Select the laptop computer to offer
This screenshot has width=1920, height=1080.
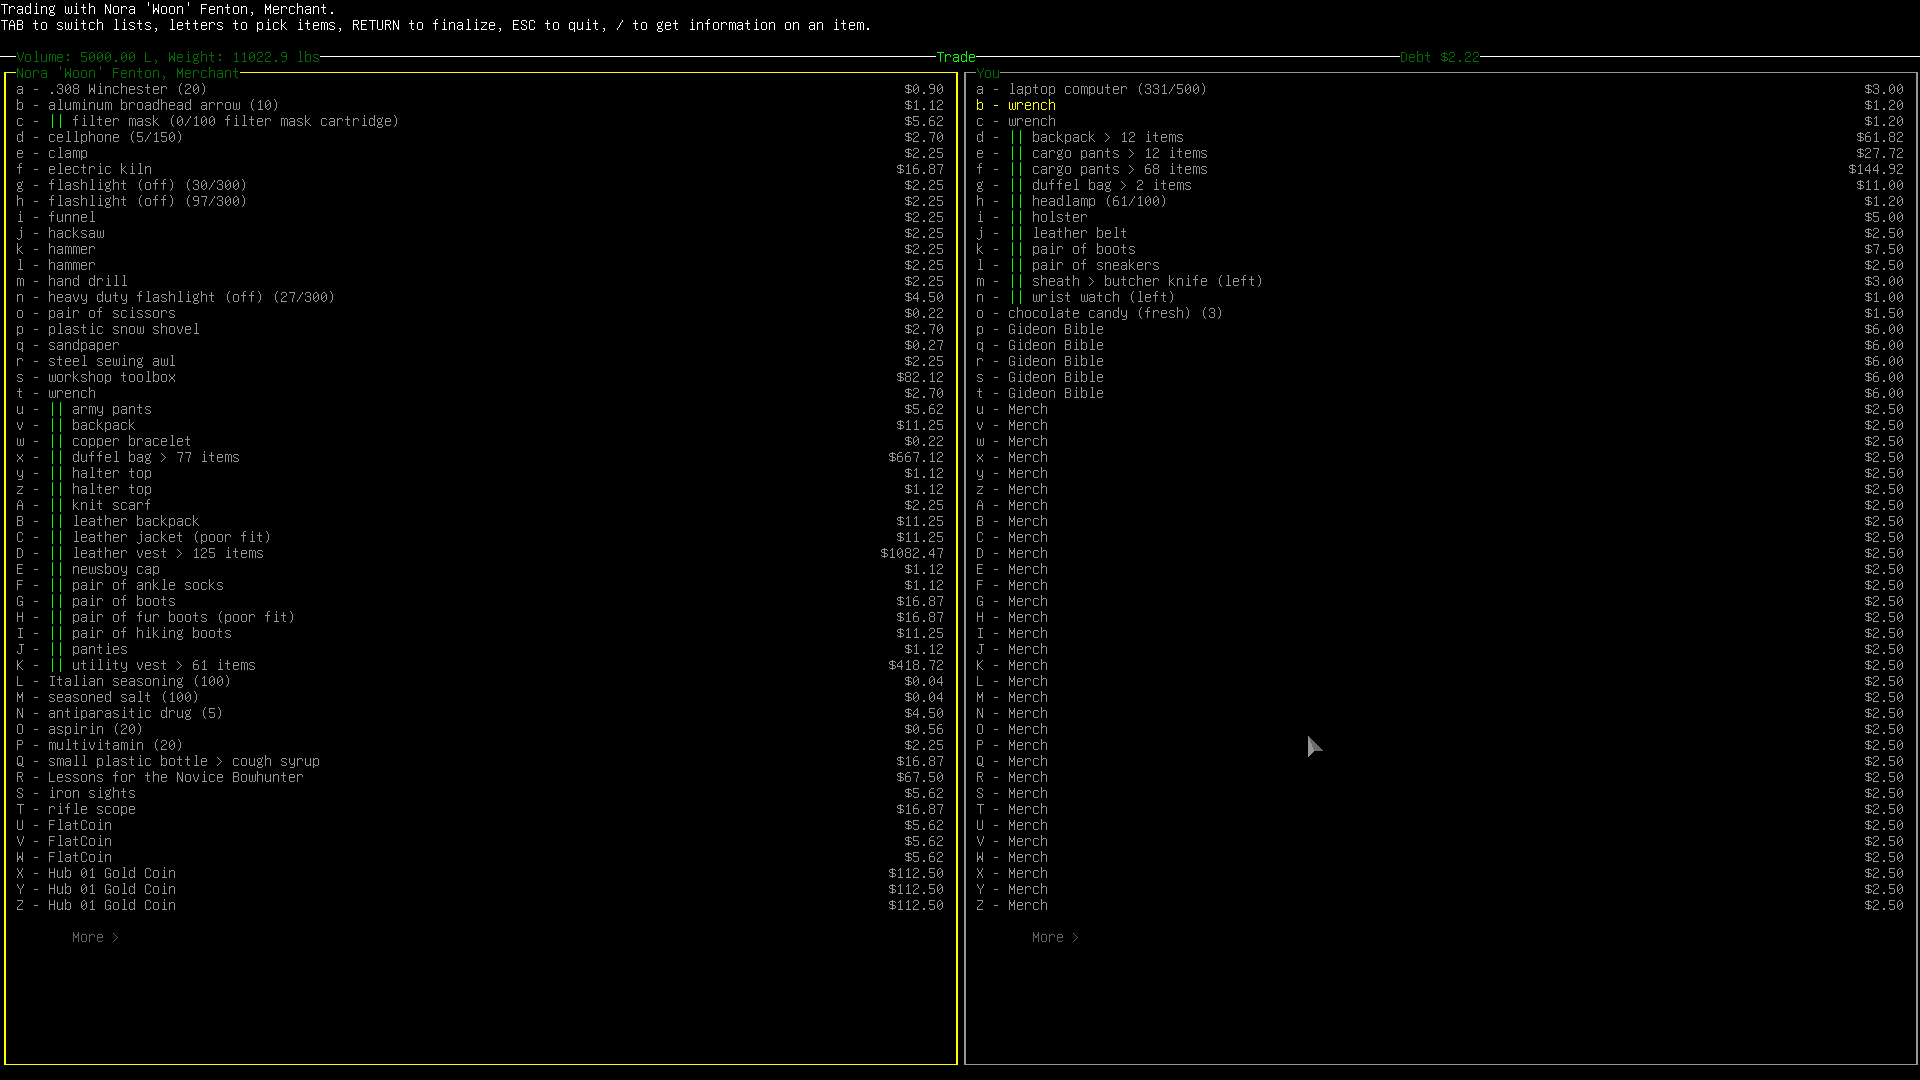coord(1106,89)
